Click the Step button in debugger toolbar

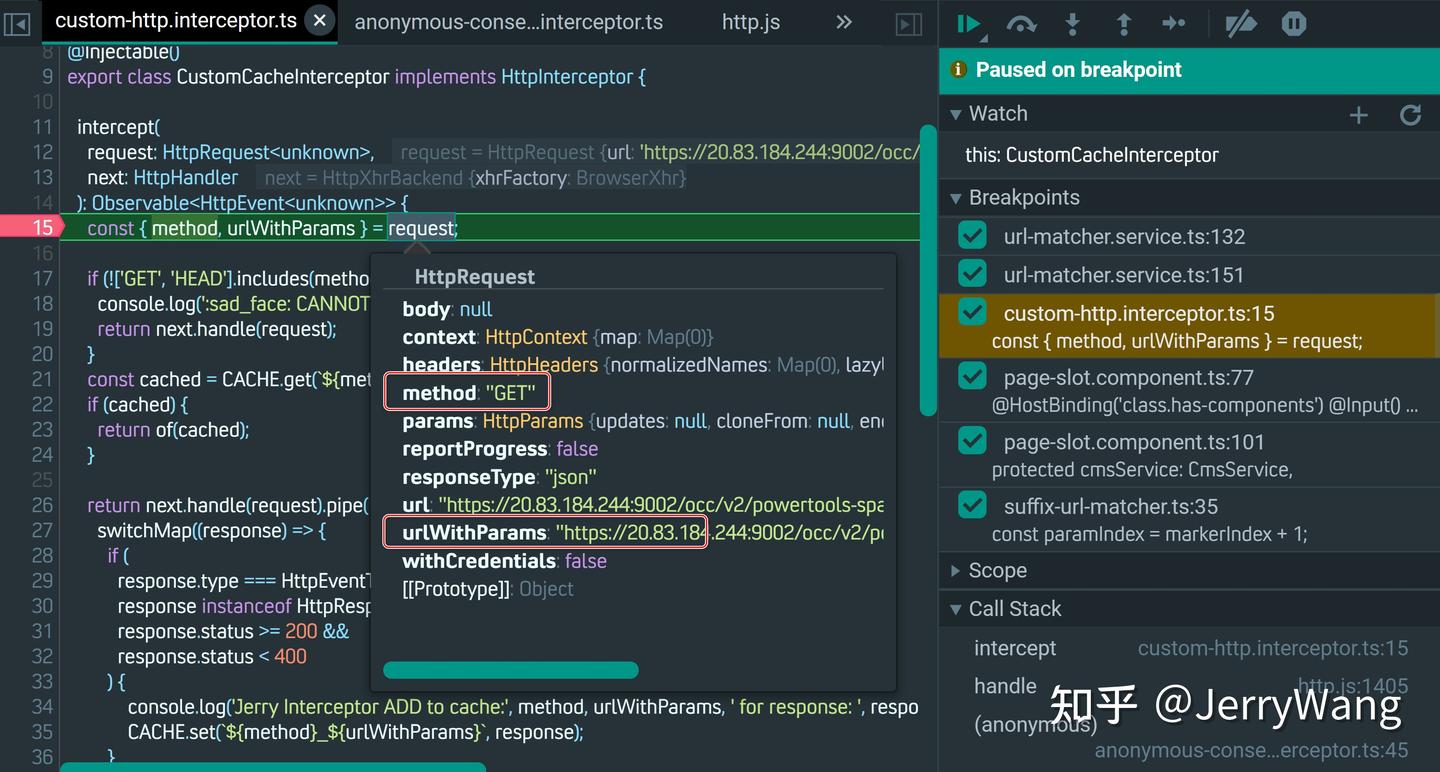(x=1174, y=24)
